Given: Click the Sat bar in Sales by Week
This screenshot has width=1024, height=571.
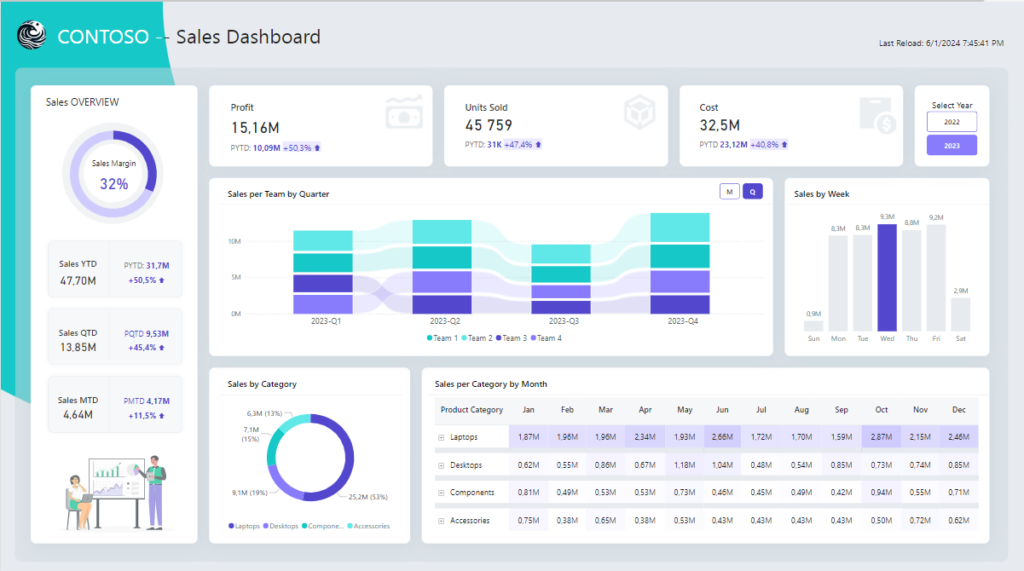Looking at the screenshot, I should click(x=961, y=315).
